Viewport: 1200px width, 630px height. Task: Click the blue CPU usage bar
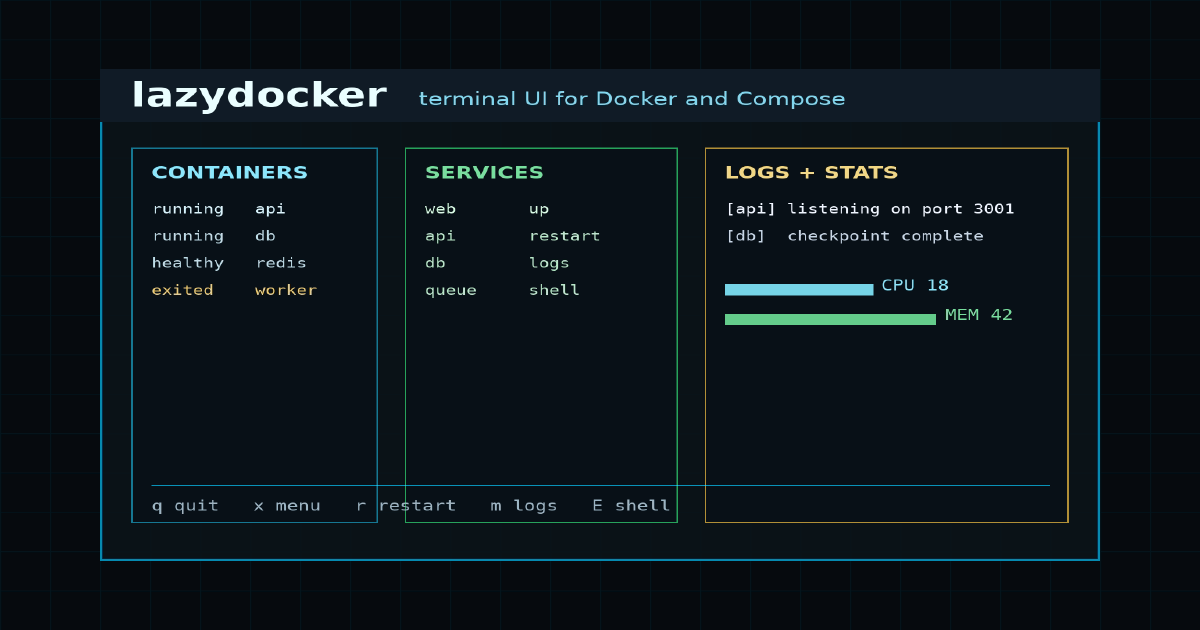[799, 290]
